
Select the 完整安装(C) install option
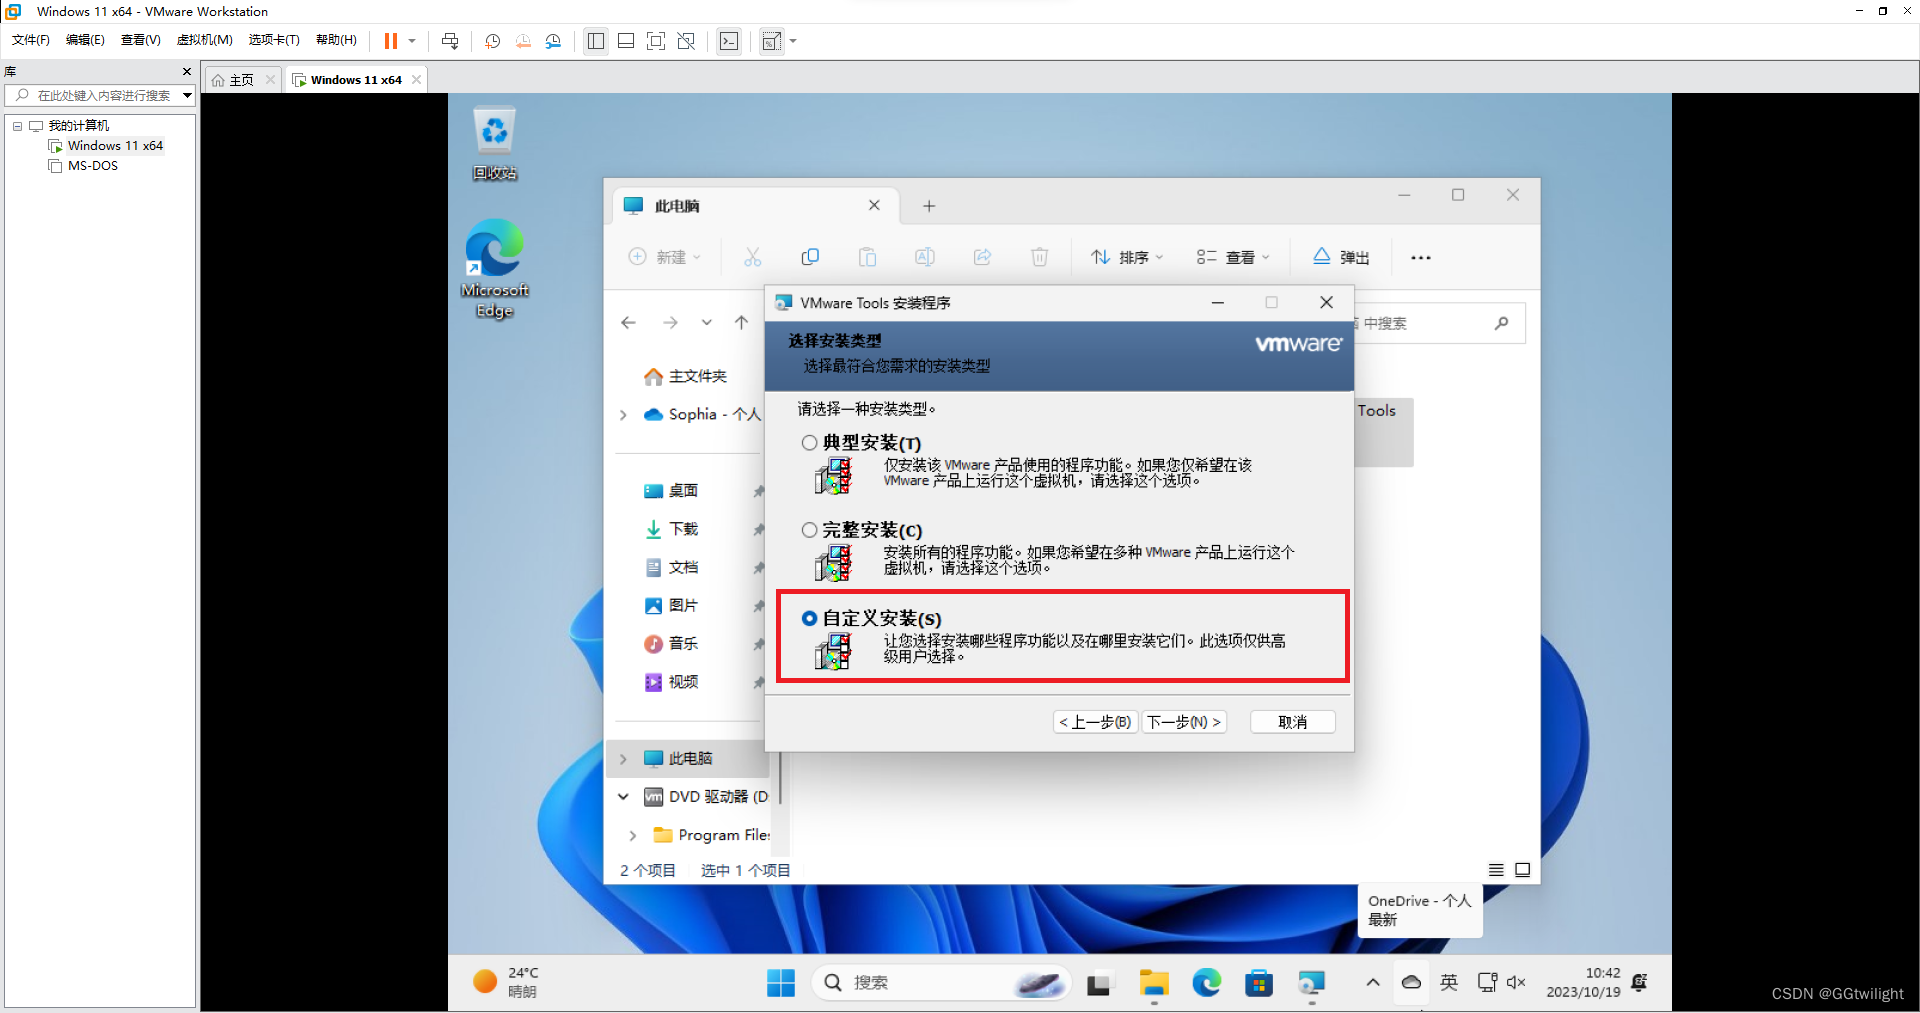coord(809,530)
